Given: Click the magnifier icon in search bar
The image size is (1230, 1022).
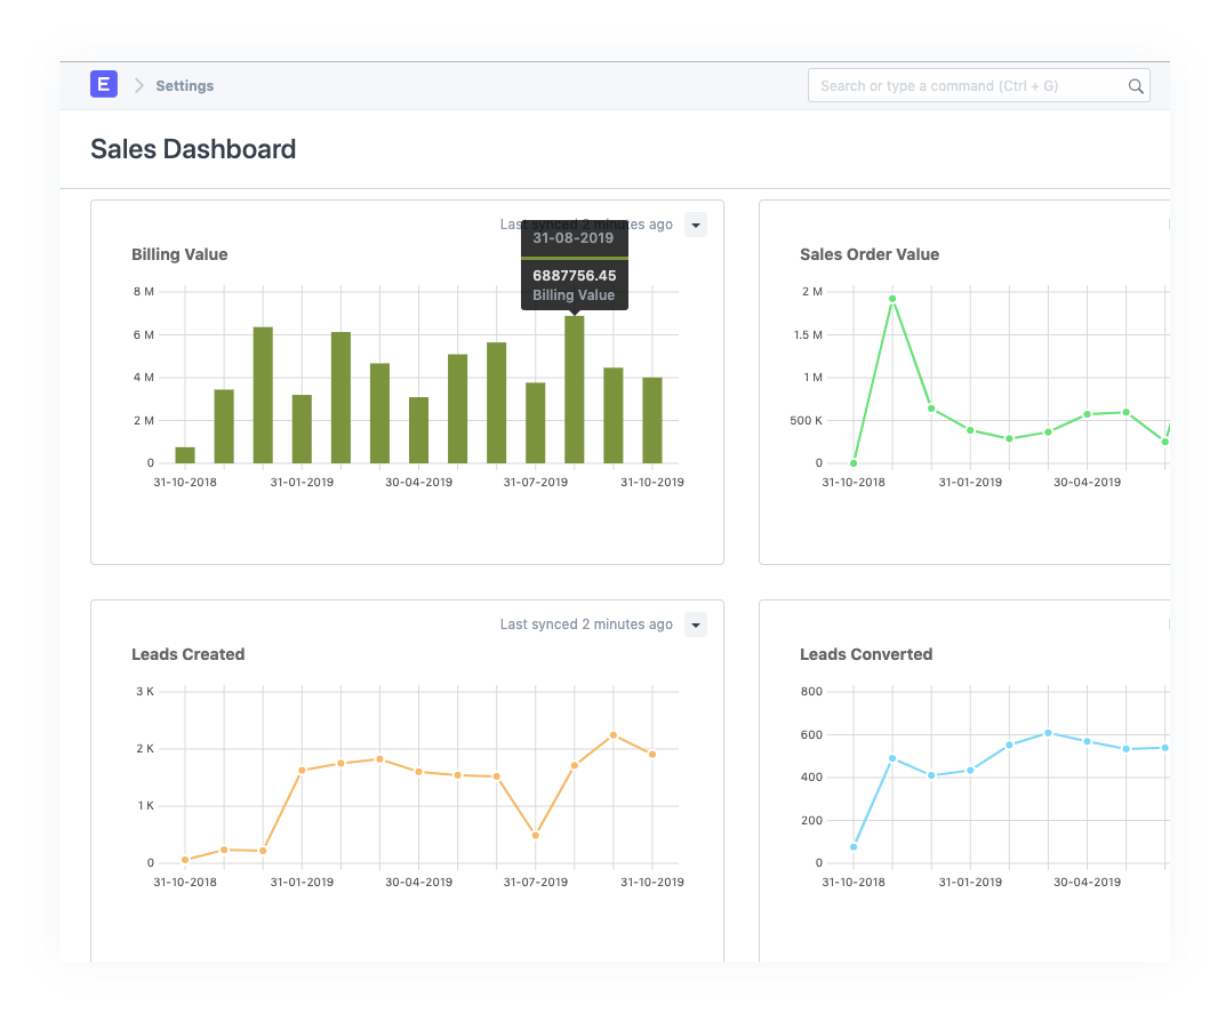Looking at the screenshot, I should tap(1135, 86).
